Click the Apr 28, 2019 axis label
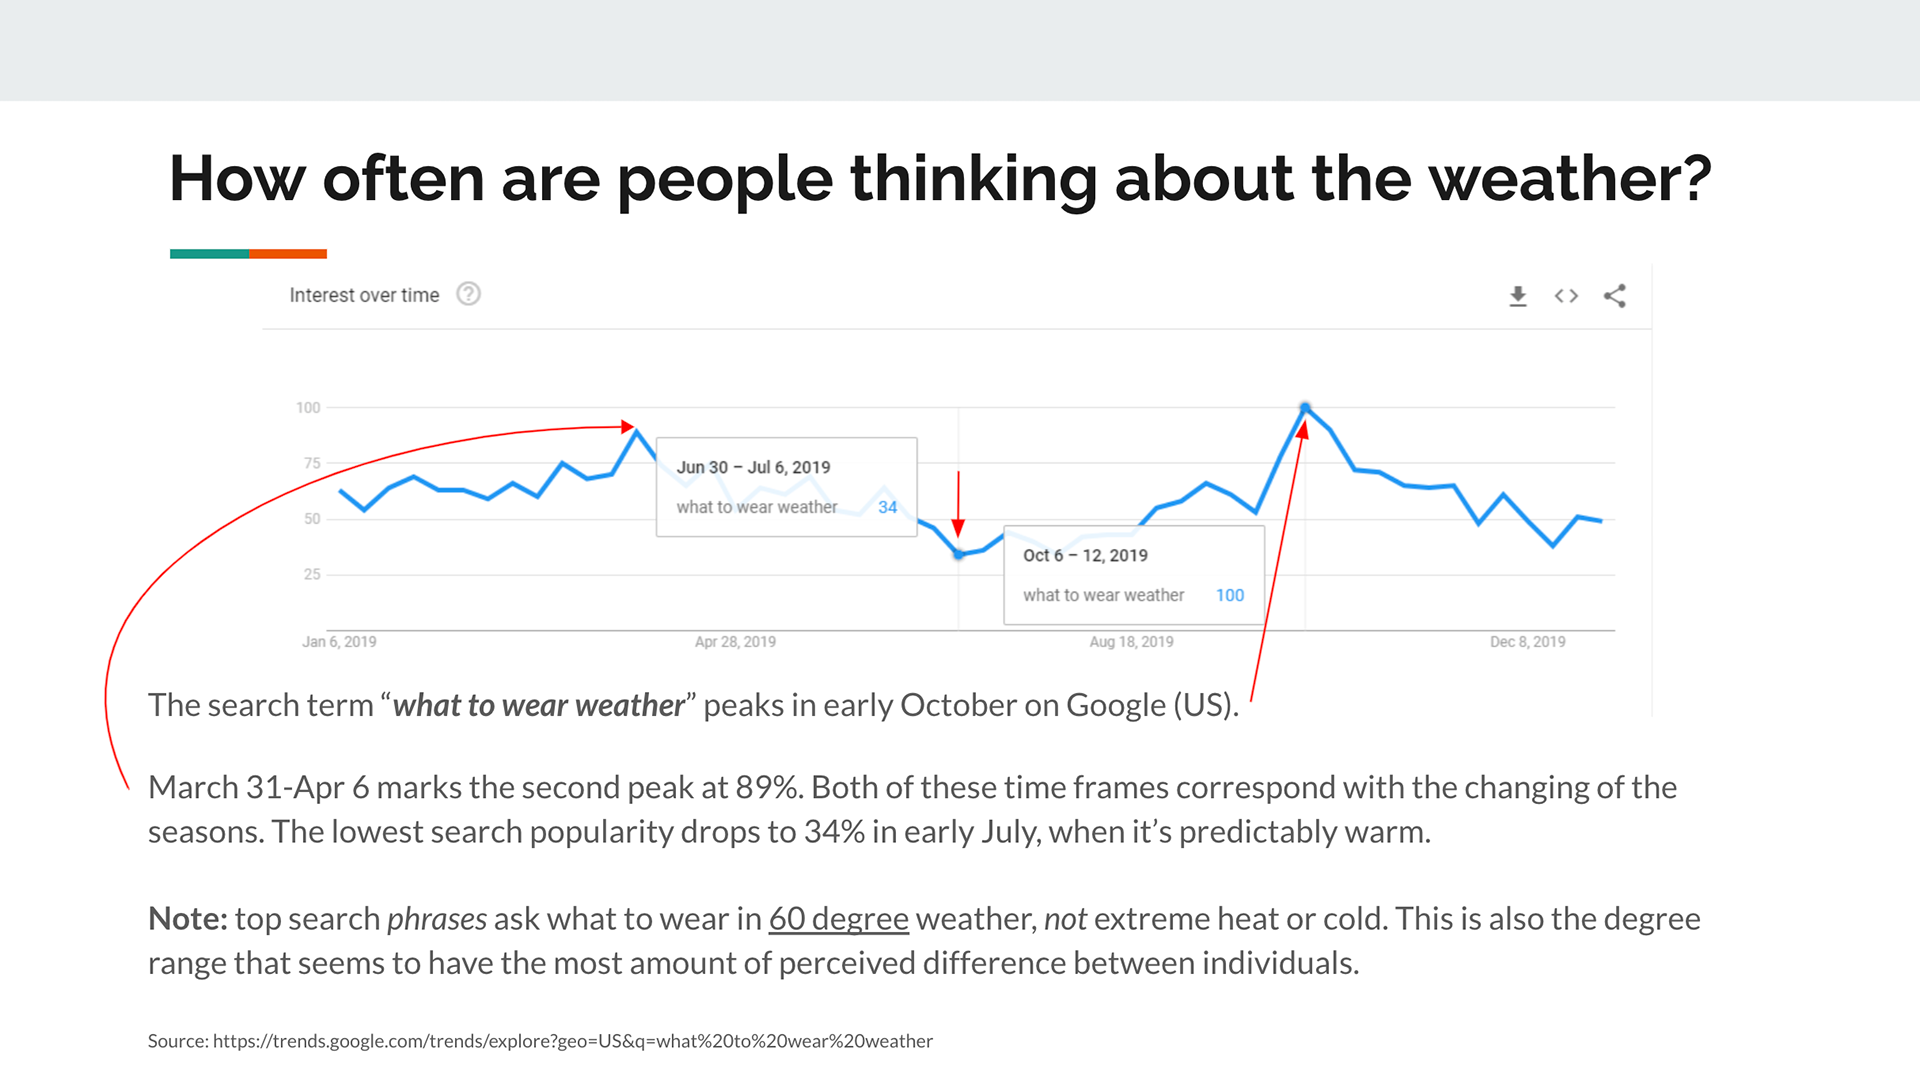 tap(735, 642)
